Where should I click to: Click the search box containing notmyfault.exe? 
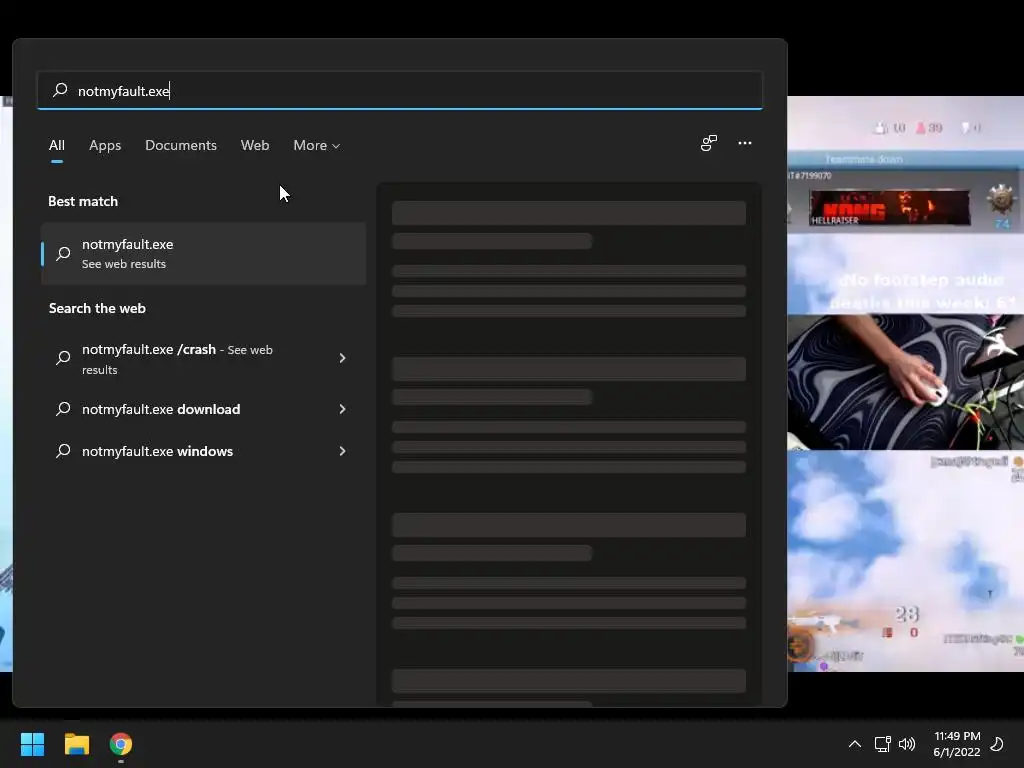click(400, 91)
